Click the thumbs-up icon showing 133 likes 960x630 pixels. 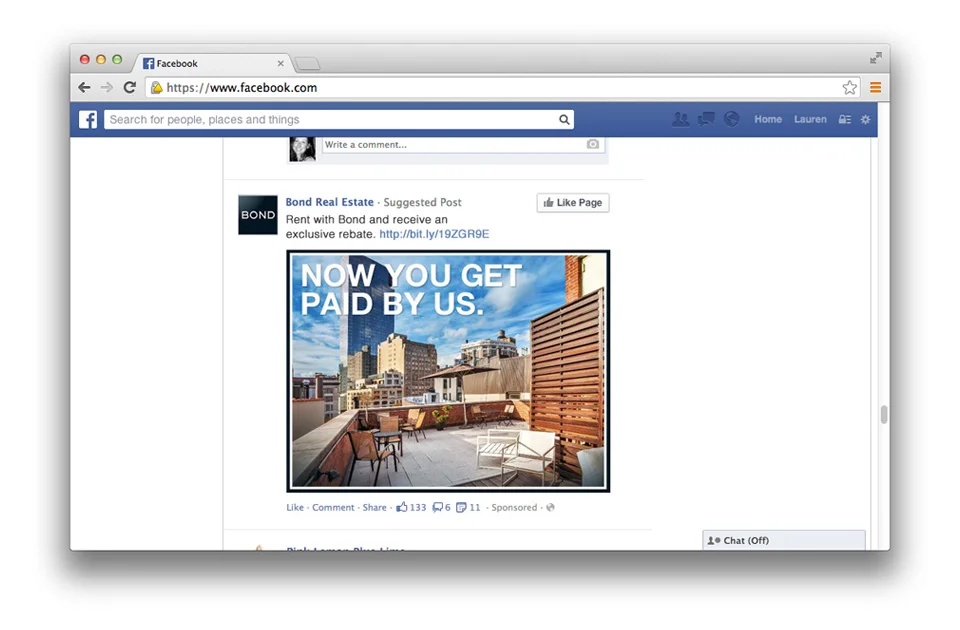pos(404,507)
